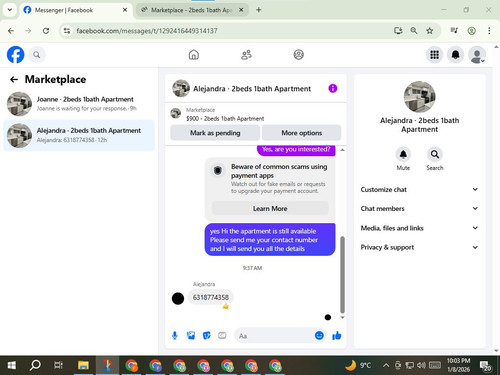The width and height of the screenshot is (500, 375).
Task: Select Alejandra 2beds 1bath Apartment chat
Action: click(79, 135)
